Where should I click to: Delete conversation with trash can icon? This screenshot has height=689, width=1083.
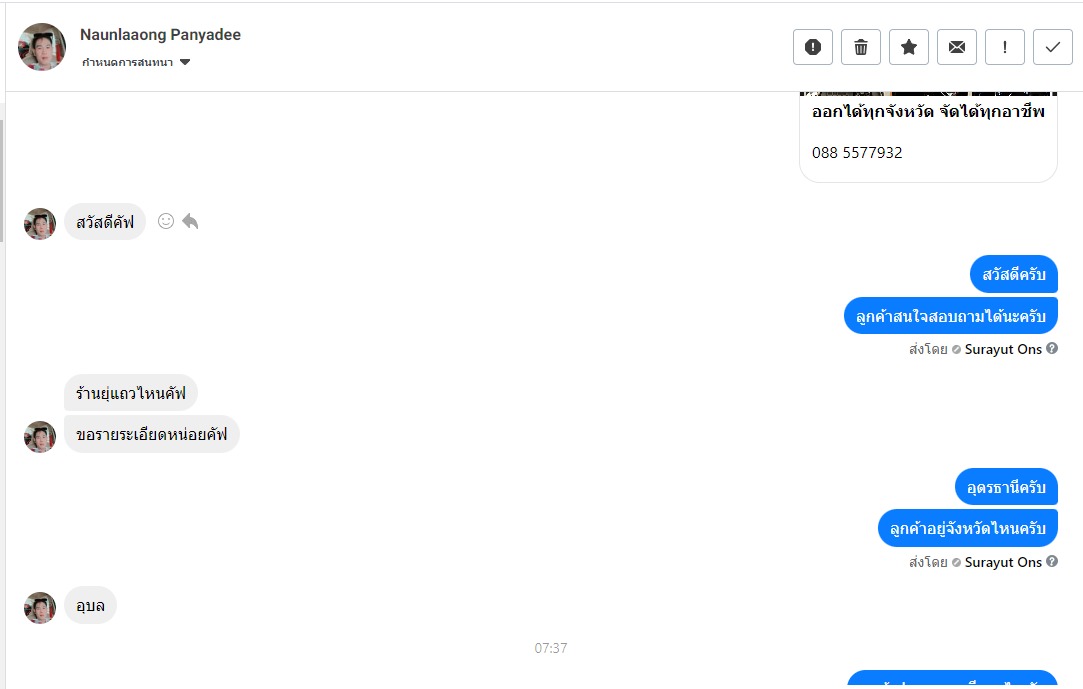pos(861,47)
